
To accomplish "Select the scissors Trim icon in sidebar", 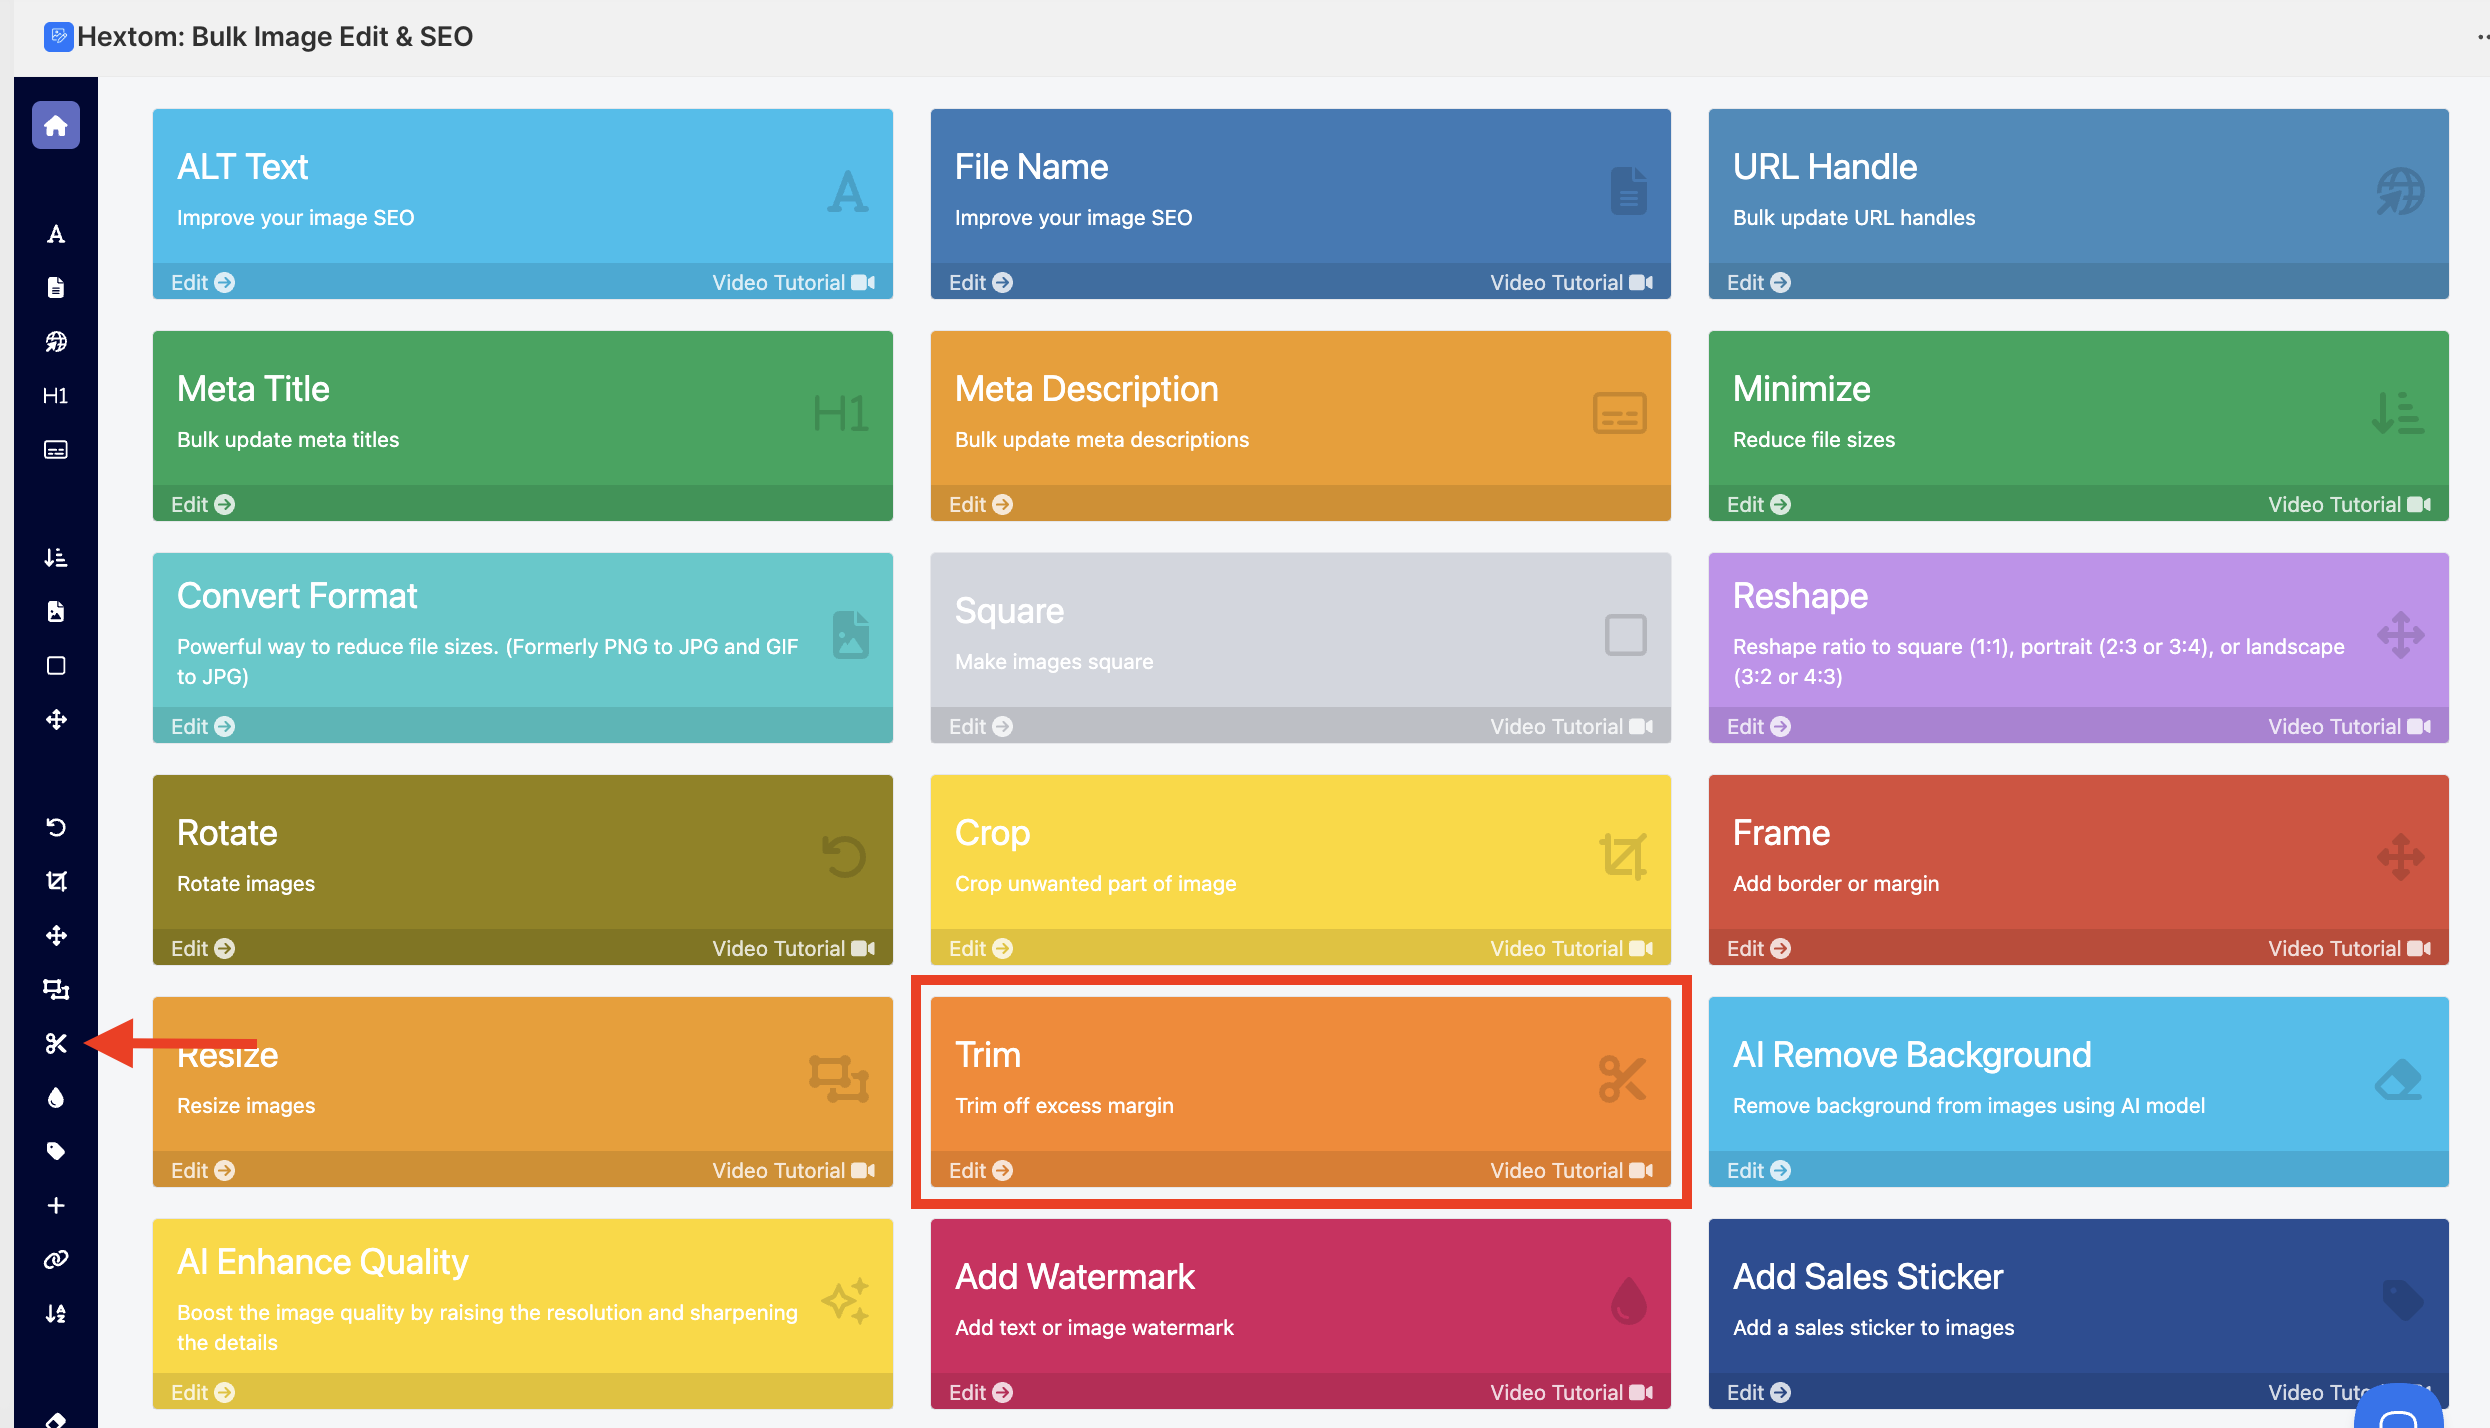I will tap(56, 1044).
